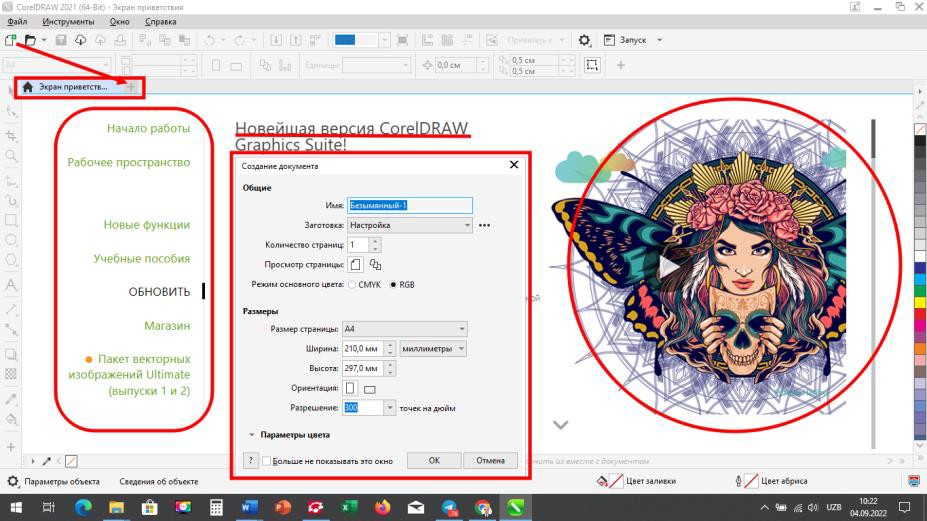Viewport: 927px width, 521px height.
Task: Choose landscape orientation icon
Action: 369,389
